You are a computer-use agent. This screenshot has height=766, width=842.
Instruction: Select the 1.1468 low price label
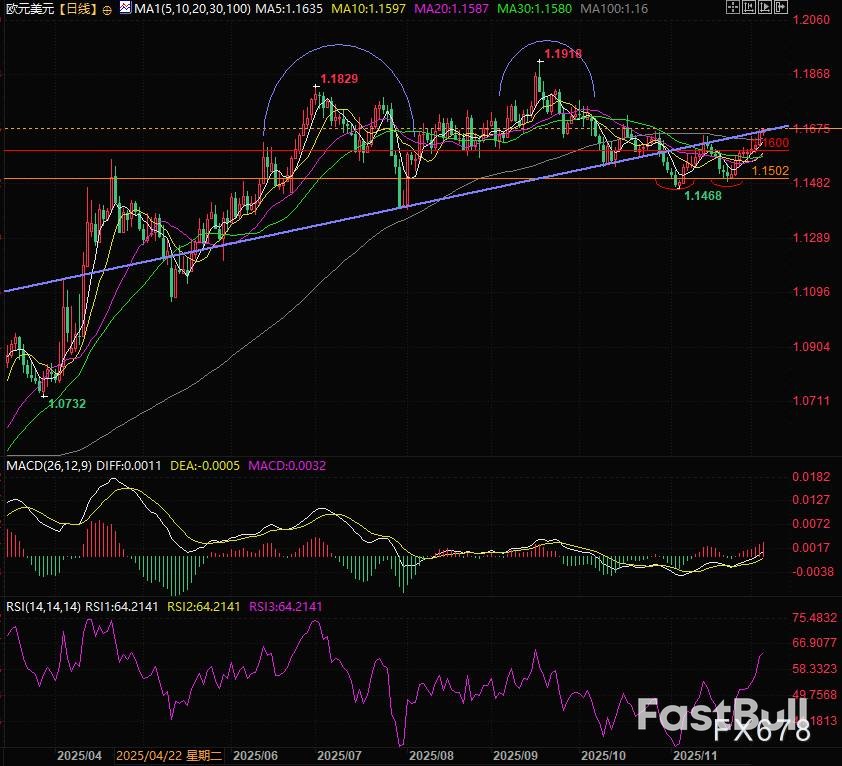point(702,196)
